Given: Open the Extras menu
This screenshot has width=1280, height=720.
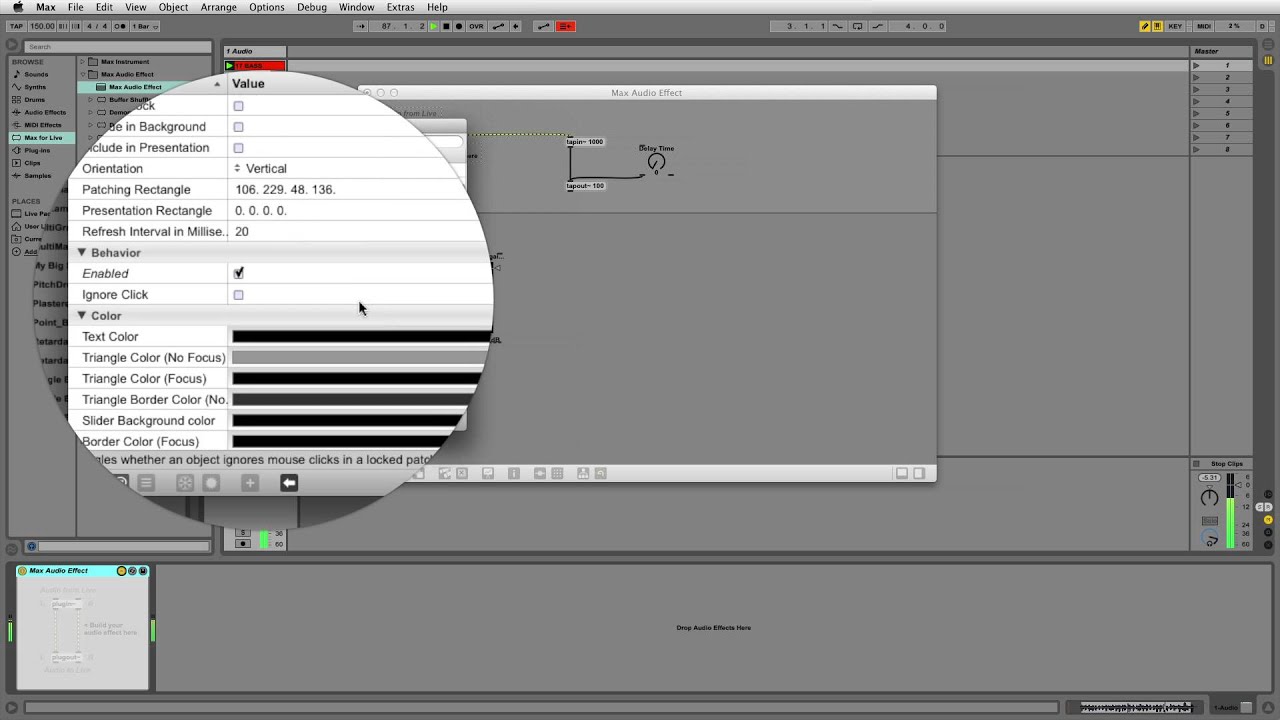Looking at the screenshot, I should coord(400,7).
